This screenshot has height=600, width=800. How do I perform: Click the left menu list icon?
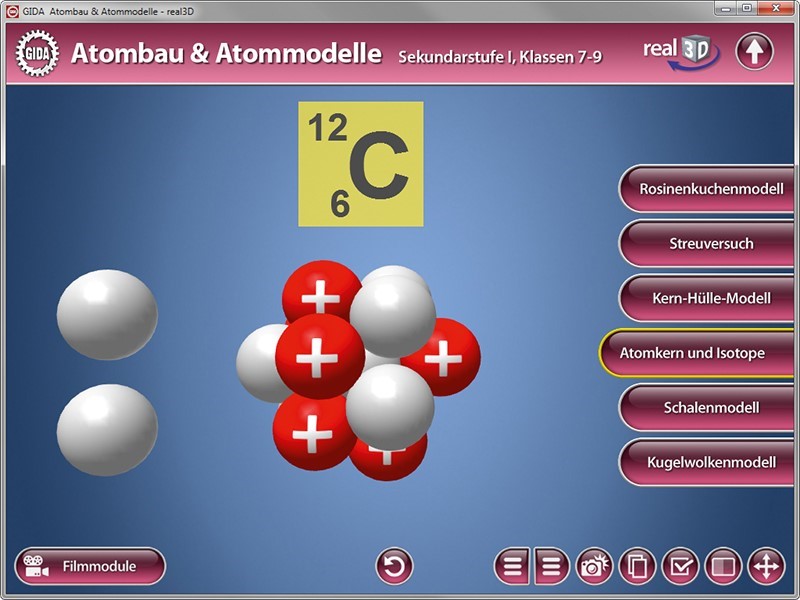(512, 567)
